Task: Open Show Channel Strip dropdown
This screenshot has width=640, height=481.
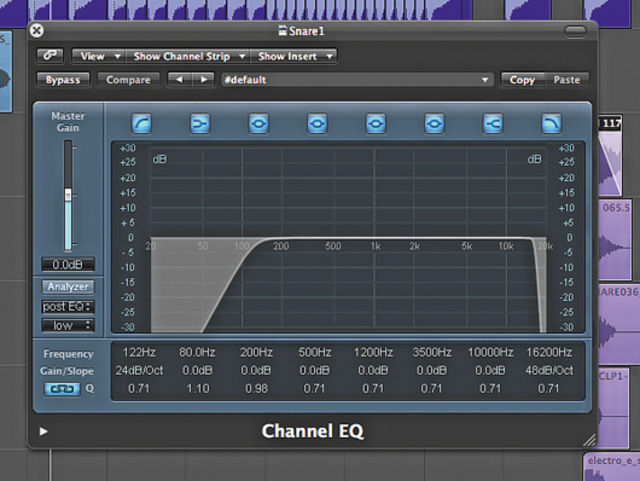Action: 188,56
